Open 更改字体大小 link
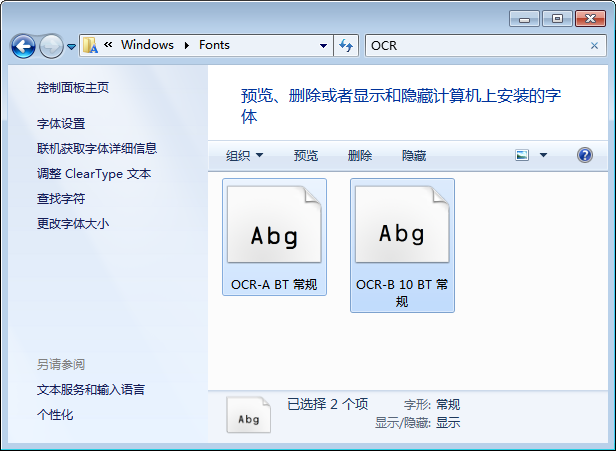 point(73,224)
